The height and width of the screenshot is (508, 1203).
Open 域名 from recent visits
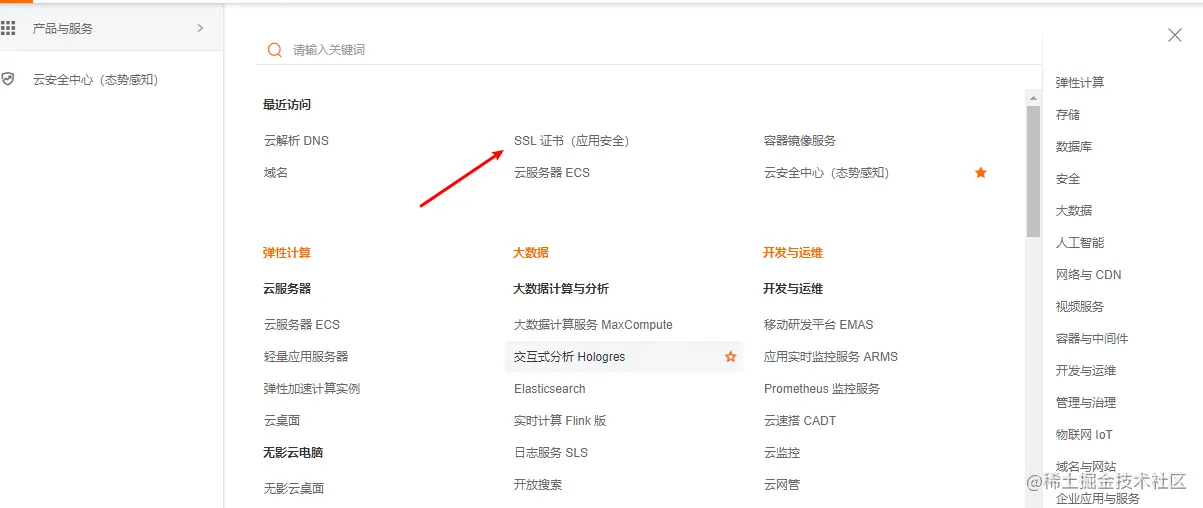coord(276,173)
